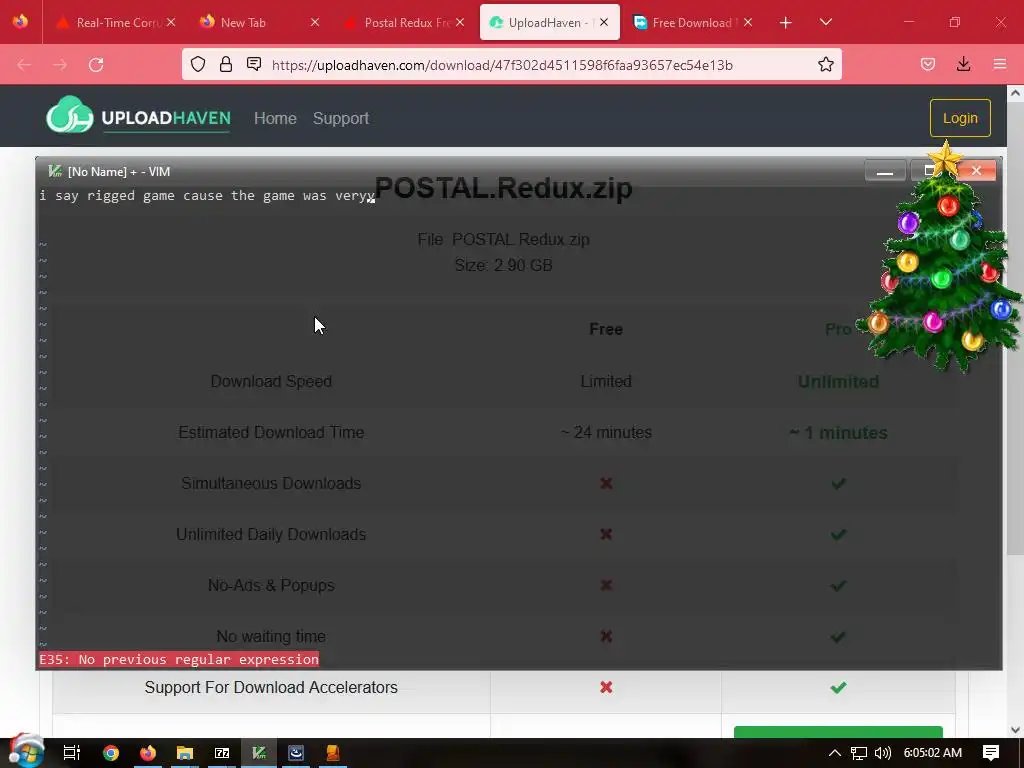Viewport: 1024px width, 768px height.
Task: Open the Support link in site navbar
Action: click(340, 118)
